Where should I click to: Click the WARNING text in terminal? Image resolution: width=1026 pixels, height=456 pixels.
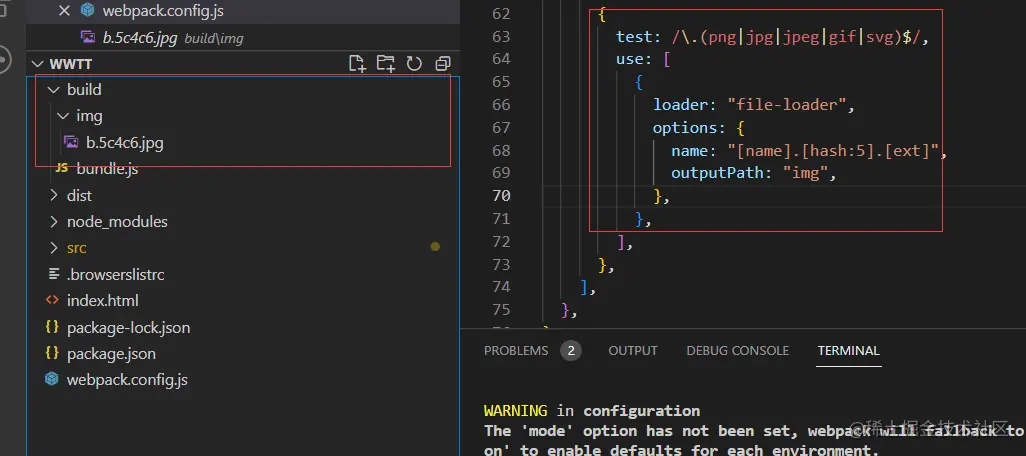pyautogui.click(x=516, y=411)
